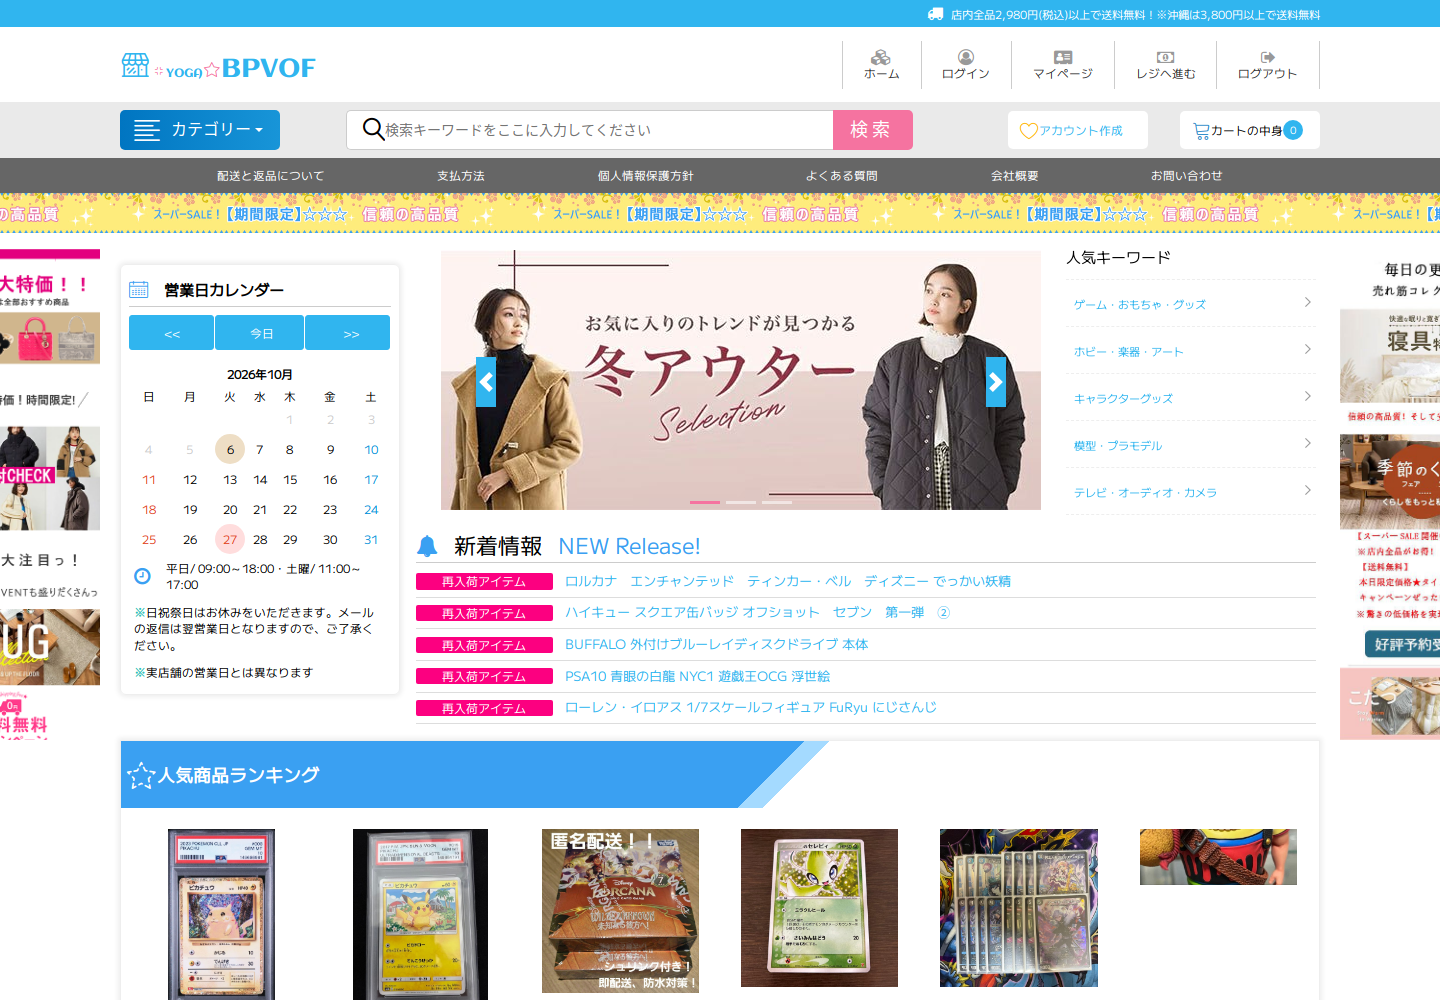Open PSA10 青眼の白龍 news link
Viewport: 1440px width, 1000px height.
(697, 677)
